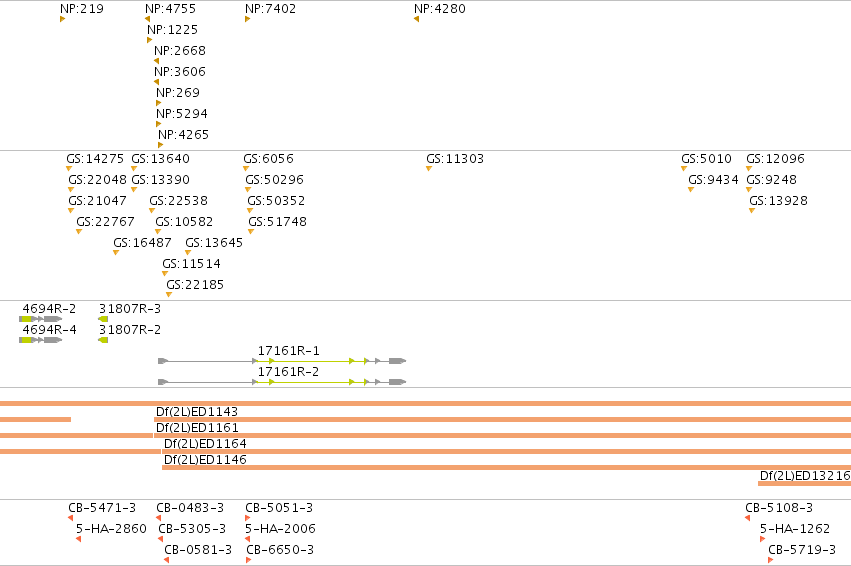Open the 5-HA-2006 label
Screen dimensions: 851x566
(280, 529)
